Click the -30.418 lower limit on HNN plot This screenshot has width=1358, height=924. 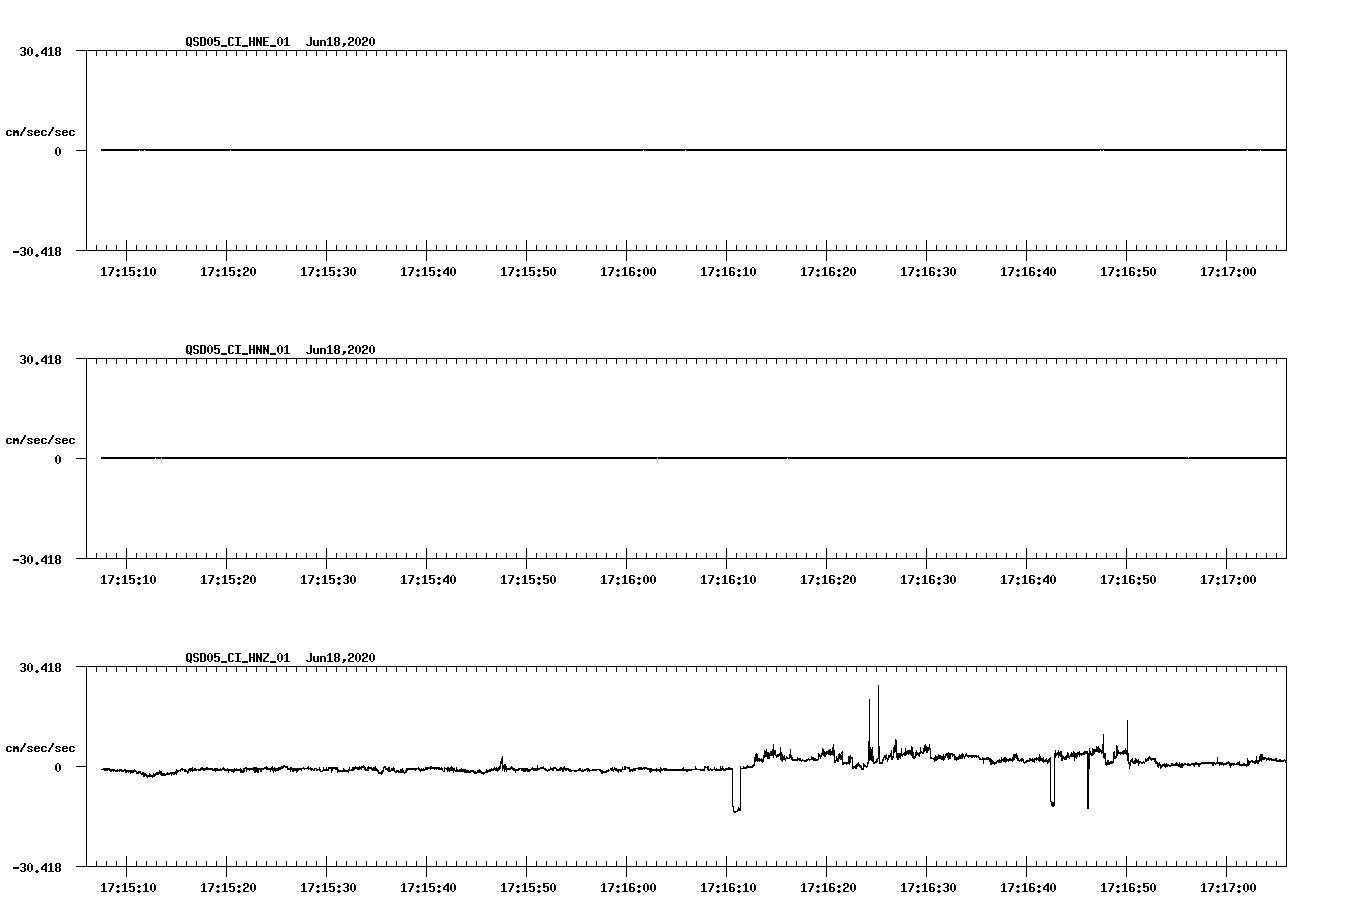tap(37, 560)
